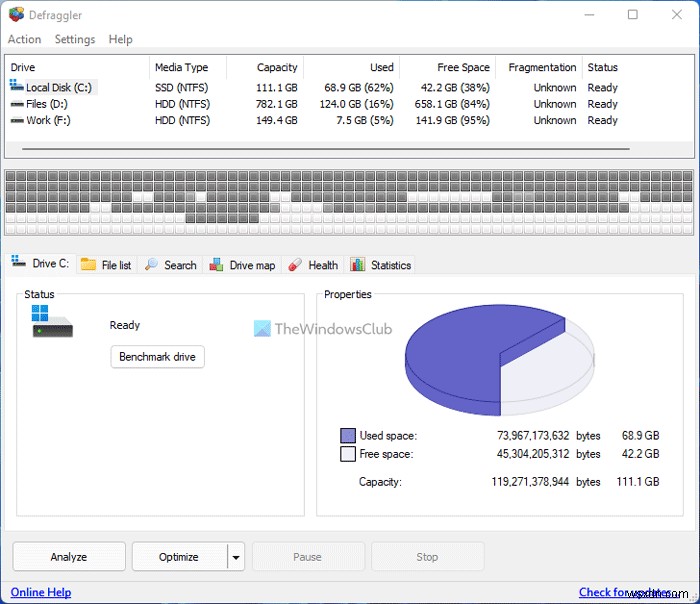
Task: Open the Online Help link
Action: pyautogui.click(x=41, y=592)
